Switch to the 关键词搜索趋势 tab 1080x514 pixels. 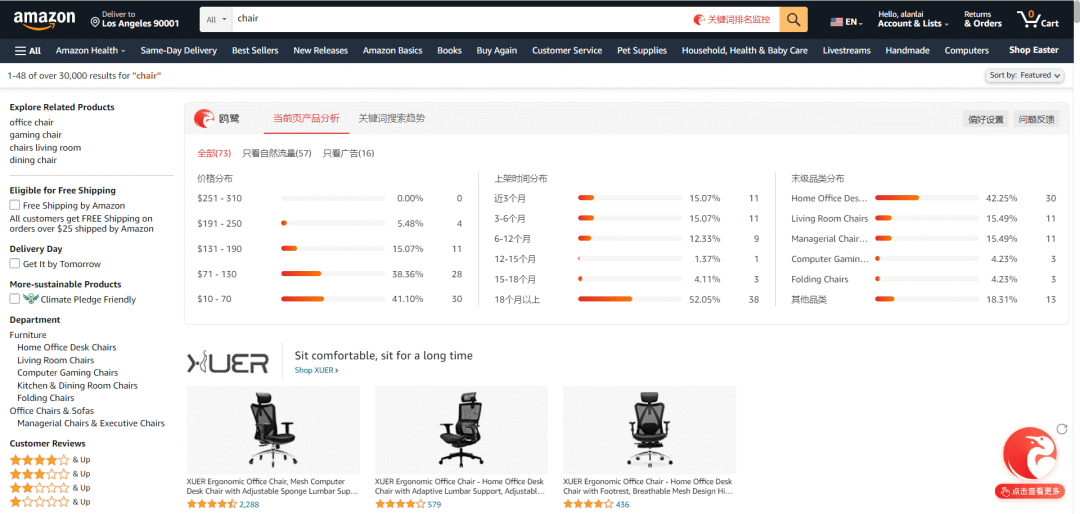pyautogui.click(x=391, y=118)
